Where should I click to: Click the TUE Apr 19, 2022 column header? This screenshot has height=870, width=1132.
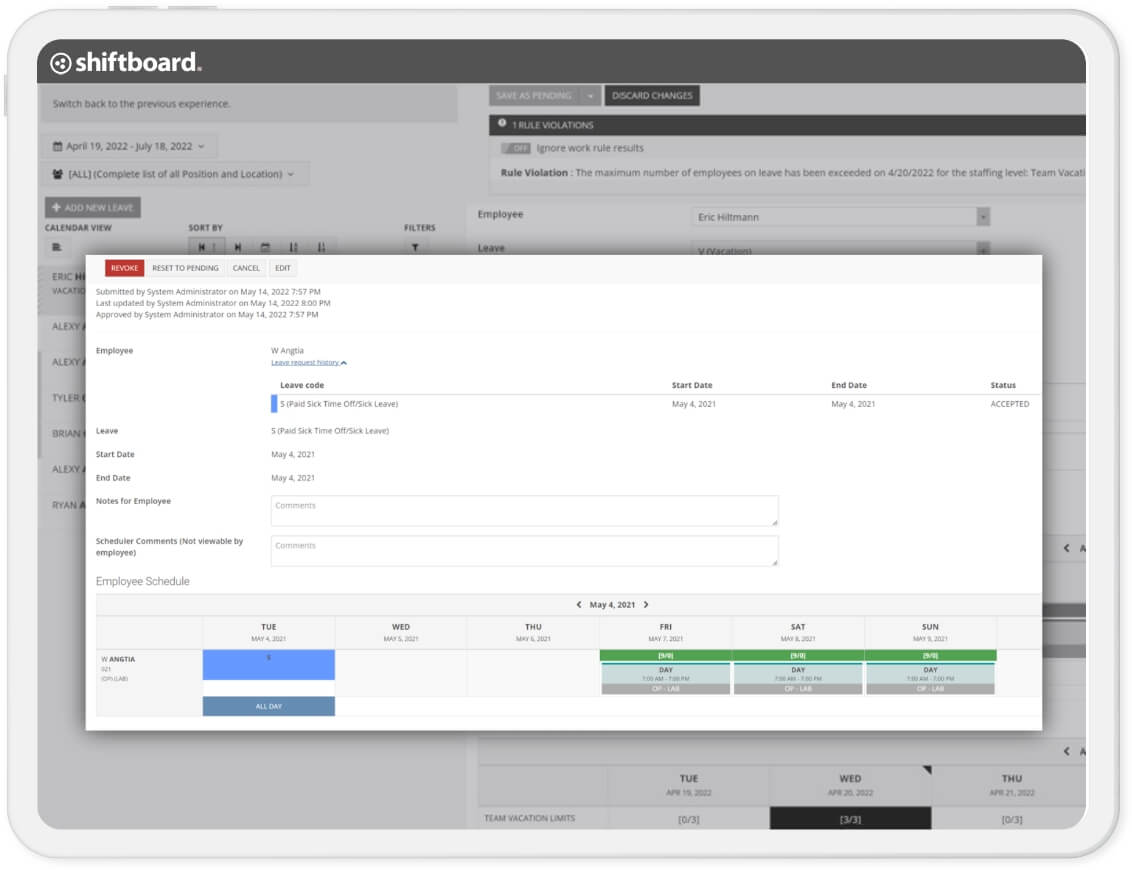(689, 785)
